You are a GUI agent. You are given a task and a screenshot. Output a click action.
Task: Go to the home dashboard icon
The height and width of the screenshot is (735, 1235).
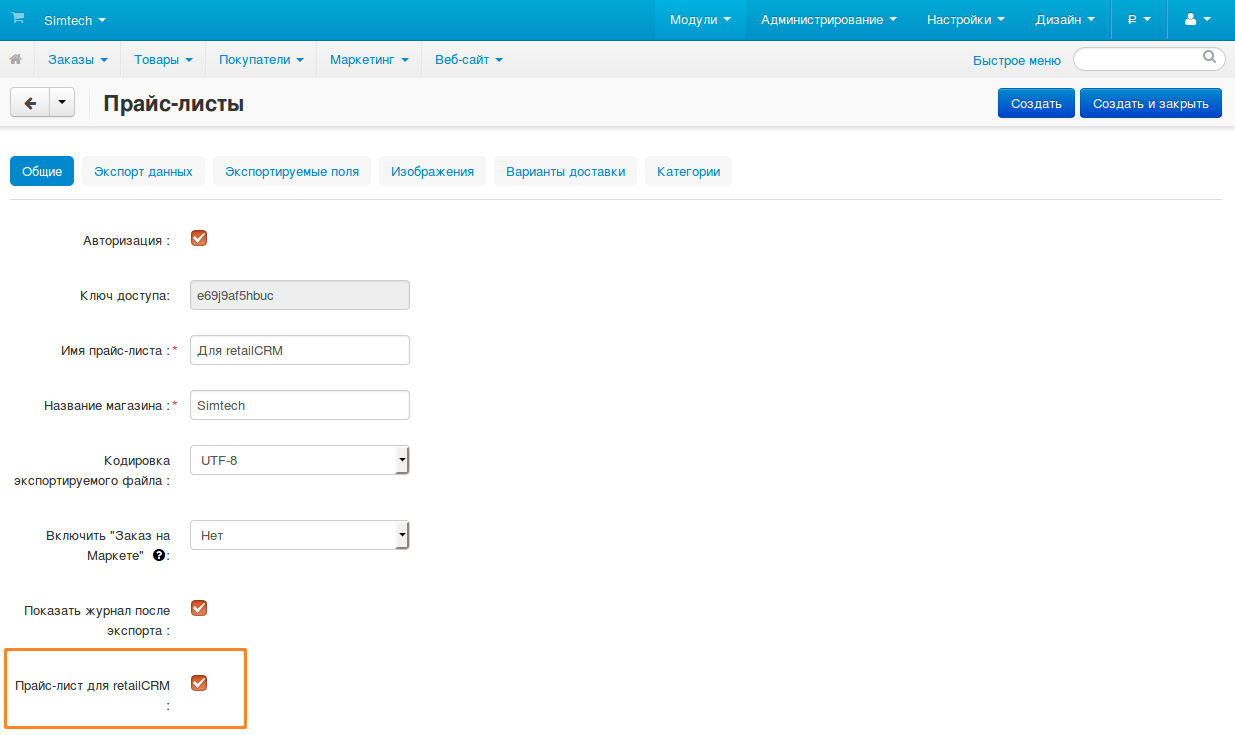[x=16, y=60]
